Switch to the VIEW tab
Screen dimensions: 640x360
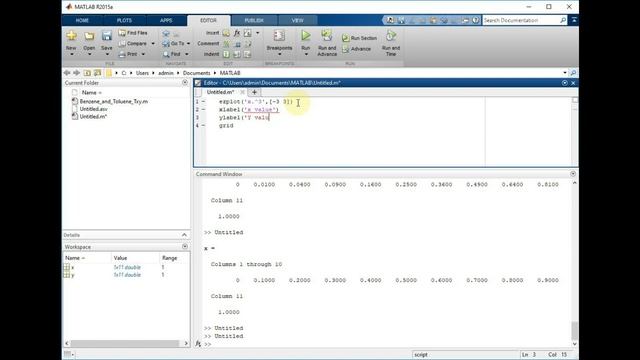pyautogui.click(x=298, y=20)
